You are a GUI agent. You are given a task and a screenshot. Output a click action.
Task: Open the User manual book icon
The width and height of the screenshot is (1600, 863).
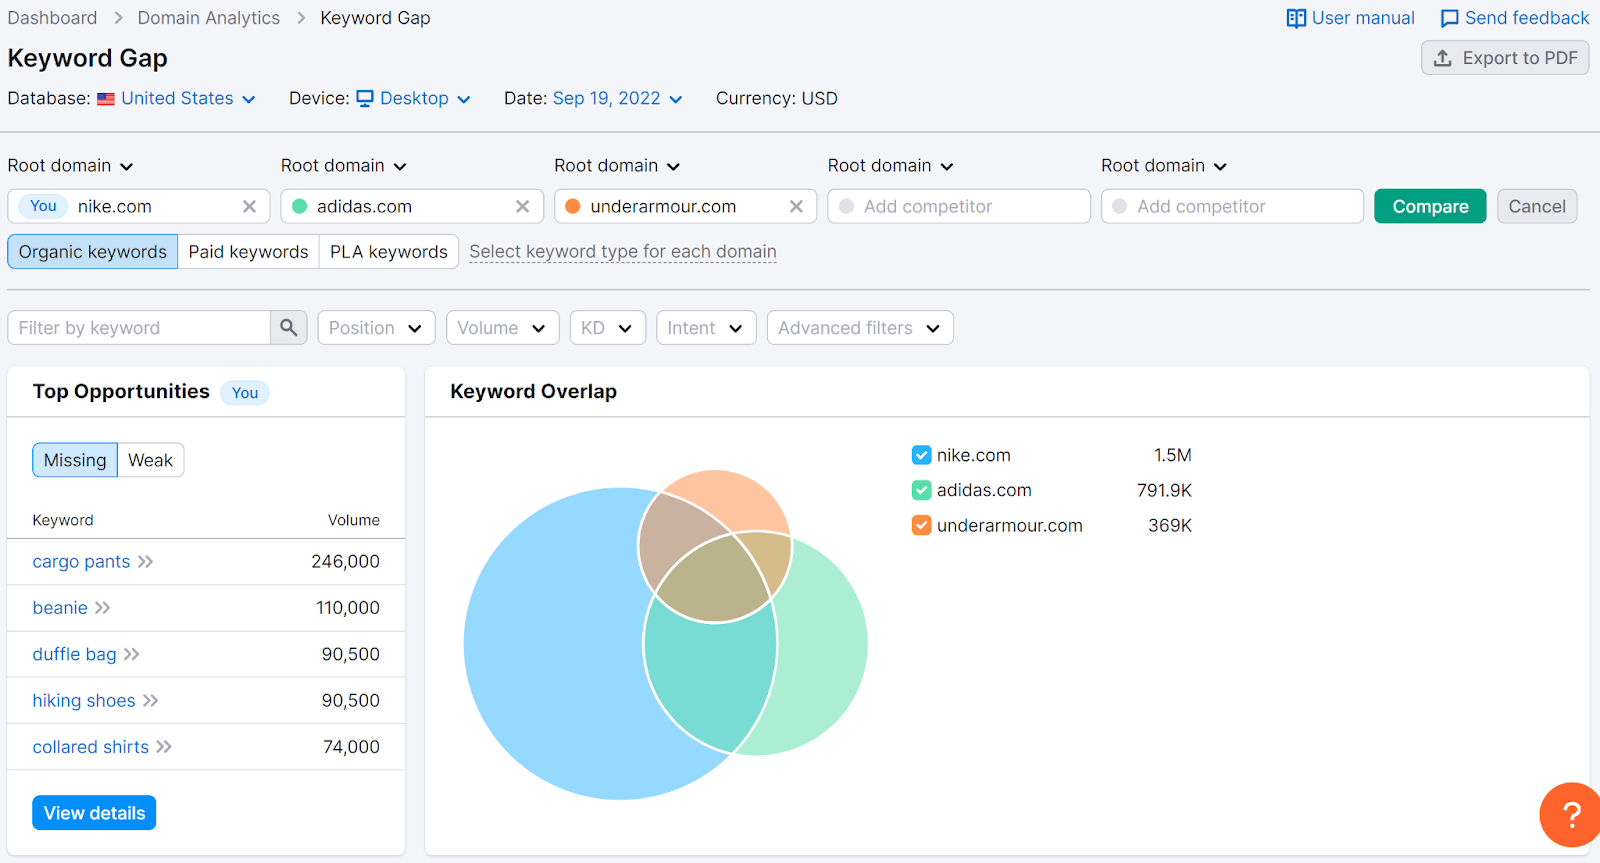coord(1296,19)
